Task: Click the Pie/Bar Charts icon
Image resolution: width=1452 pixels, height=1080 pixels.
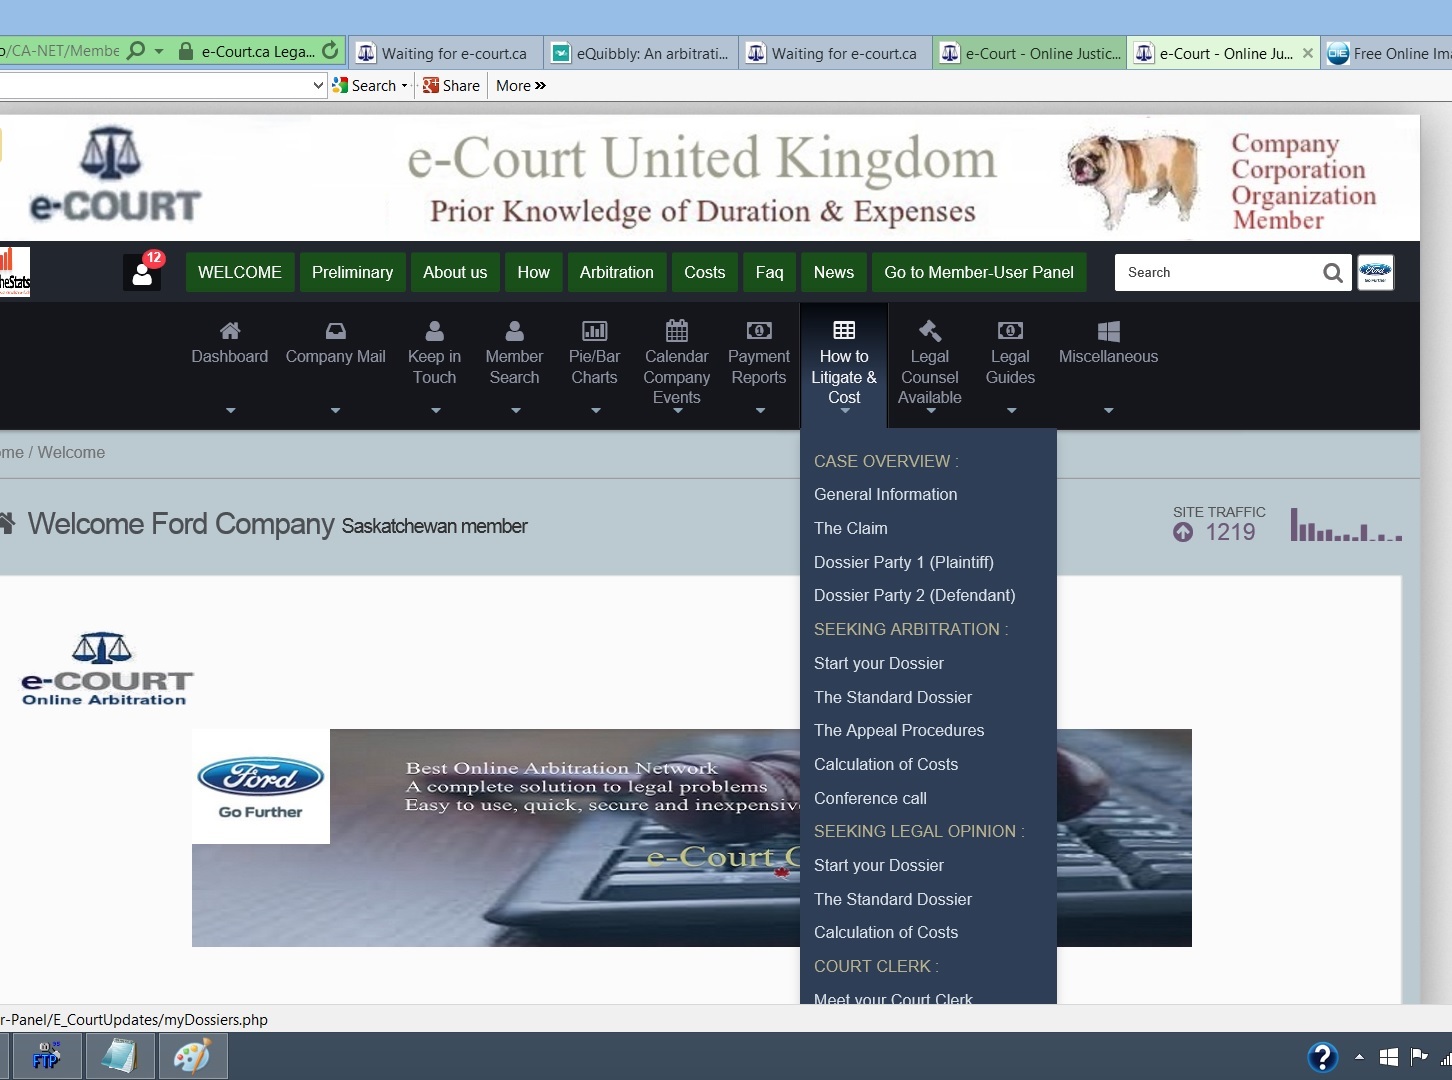Action: click(594, 331)
